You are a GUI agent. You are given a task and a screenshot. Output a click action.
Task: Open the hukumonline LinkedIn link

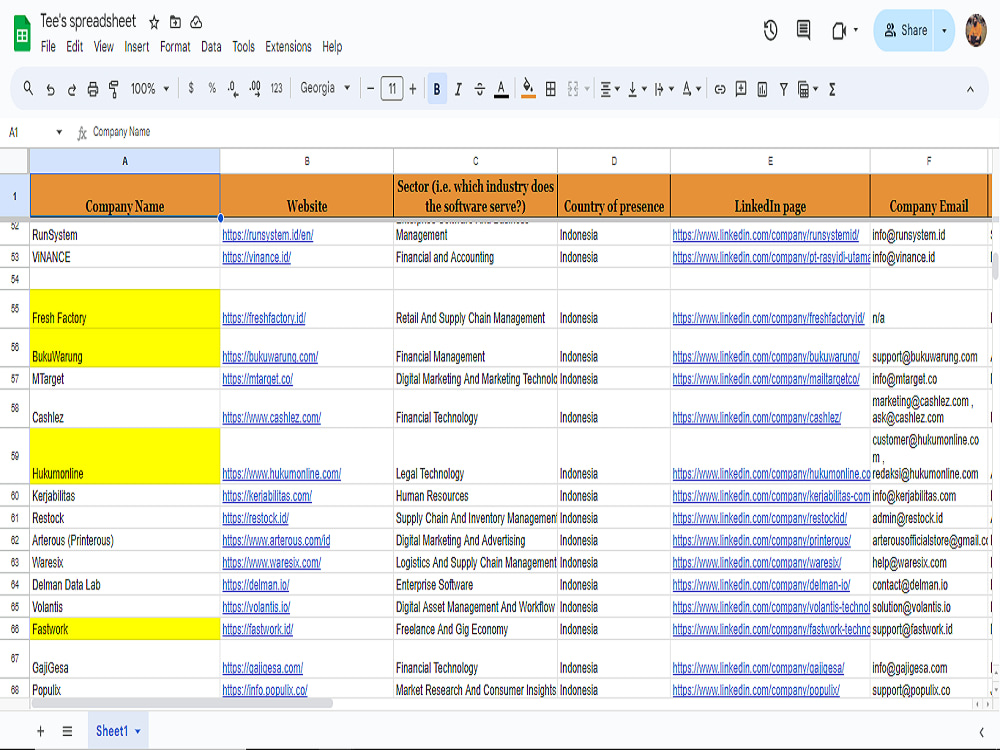click(x=771, y=474)
